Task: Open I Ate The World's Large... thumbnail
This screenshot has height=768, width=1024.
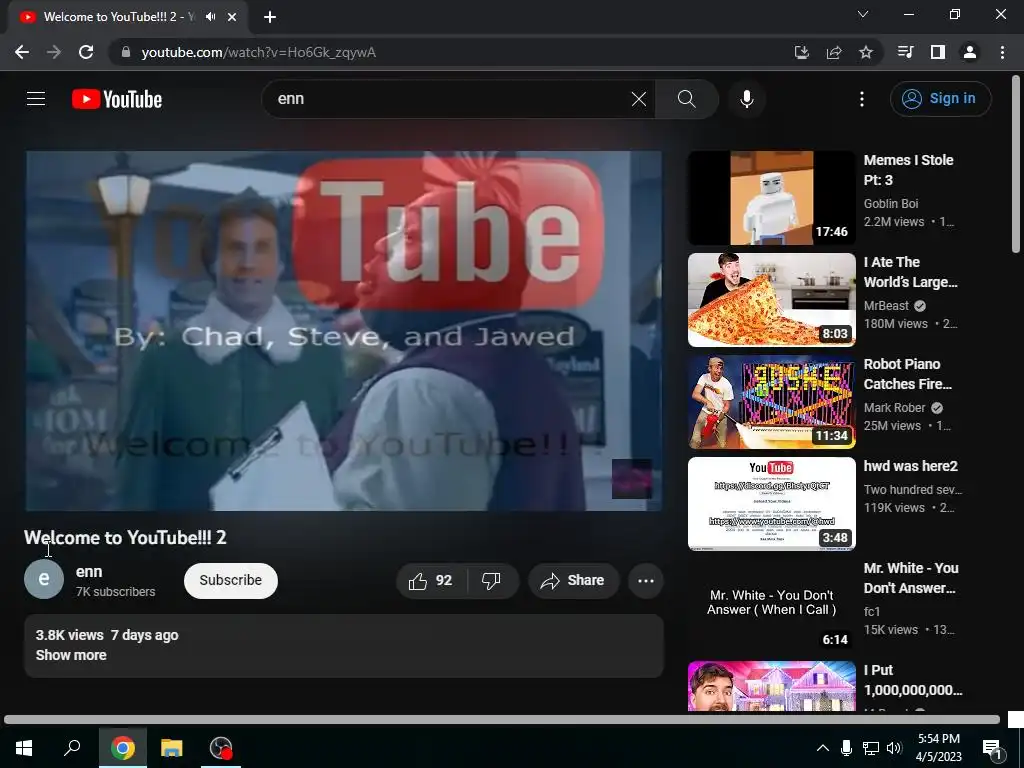Action: coord(771,300)
